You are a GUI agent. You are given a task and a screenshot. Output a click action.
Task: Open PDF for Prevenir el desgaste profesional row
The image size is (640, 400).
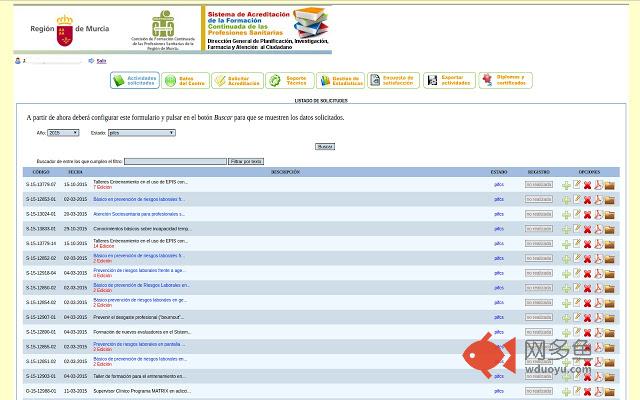pos(598,318)
